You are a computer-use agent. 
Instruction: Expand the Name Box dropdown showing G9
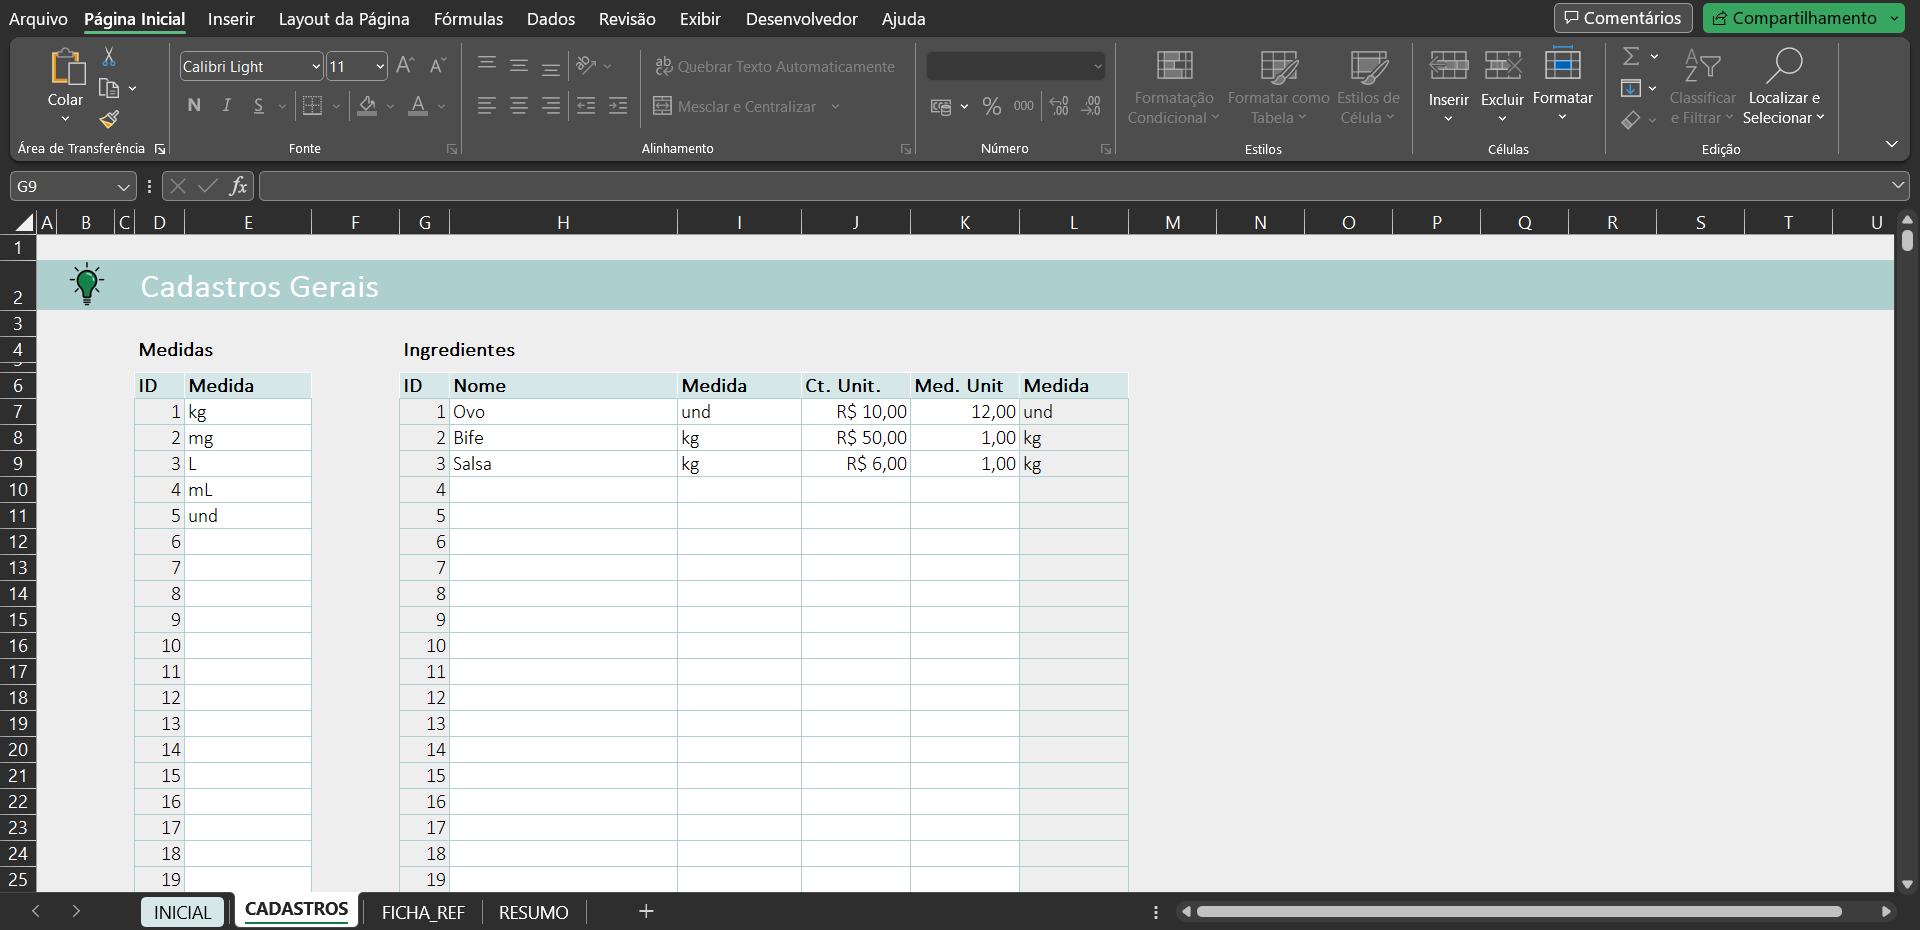[123, 187]
